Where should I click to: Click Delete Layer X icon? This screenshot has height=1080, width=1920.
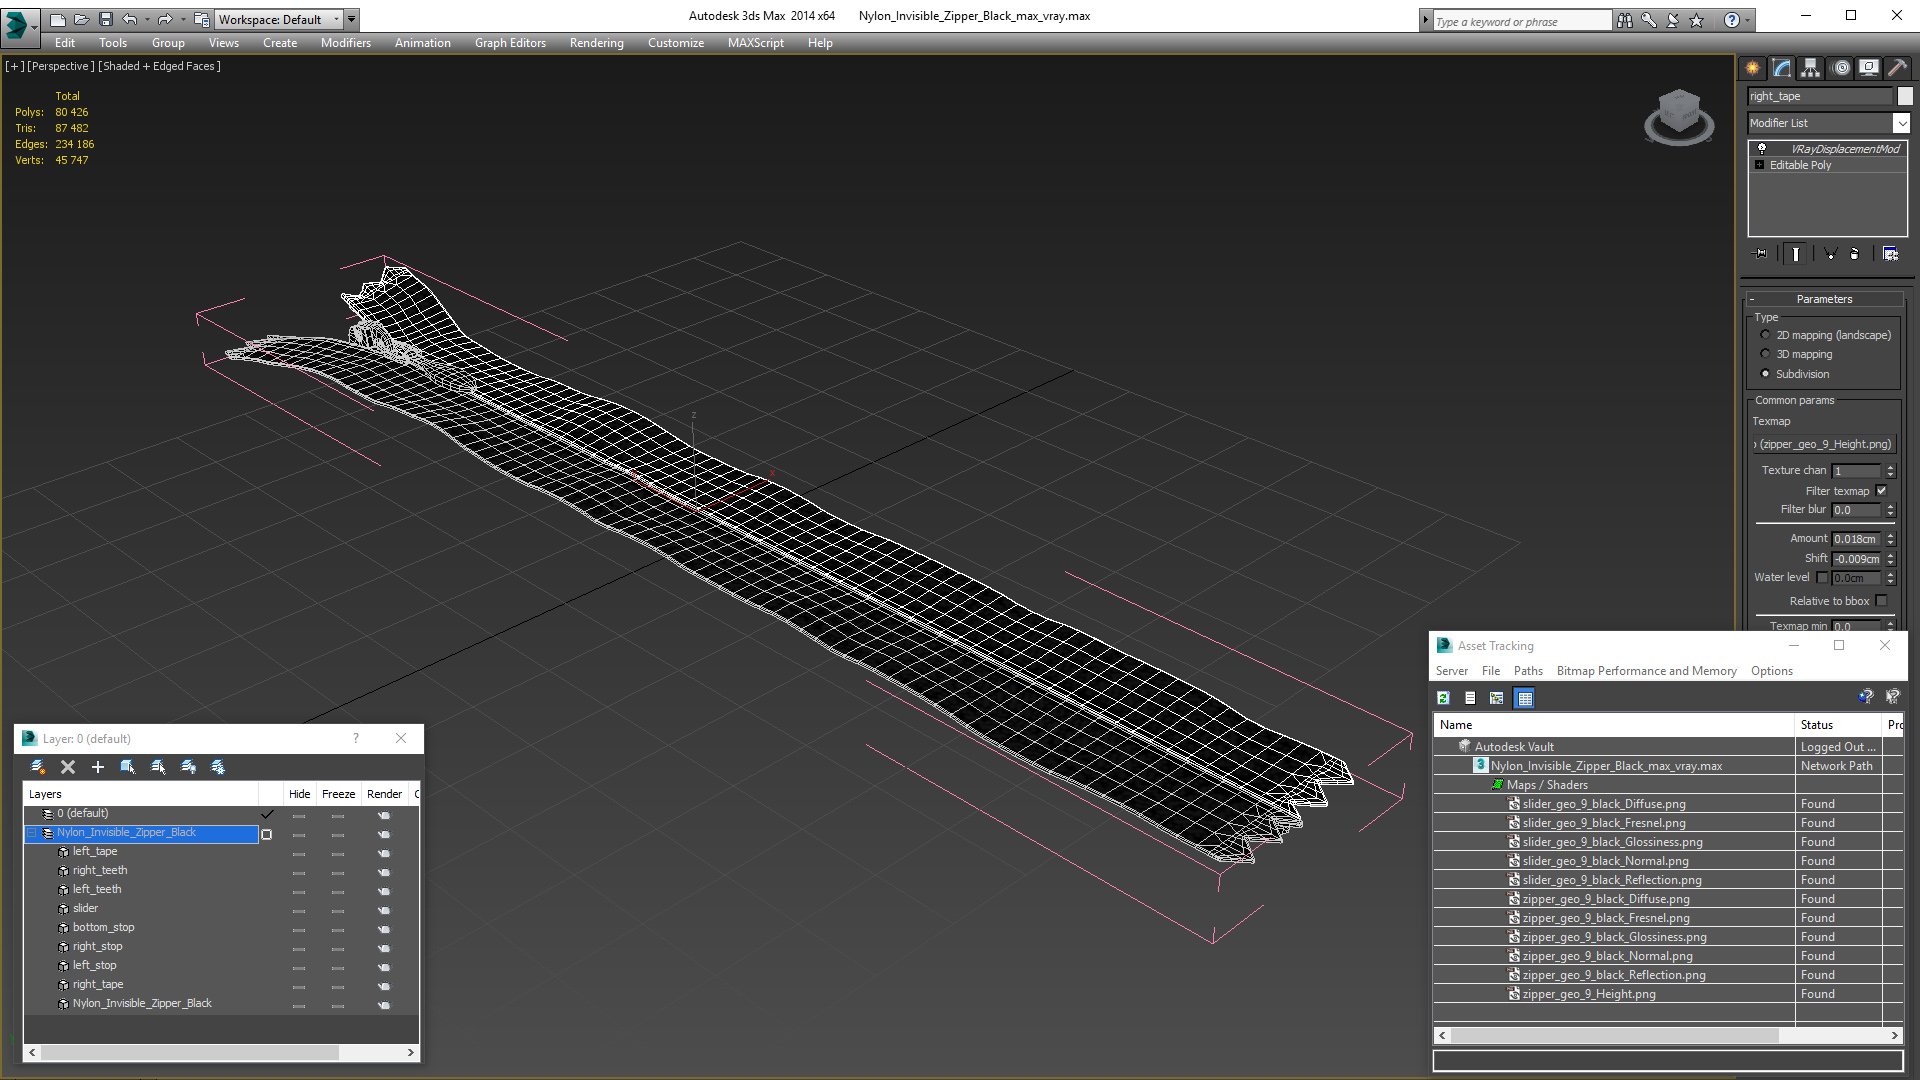coord(68,767)
